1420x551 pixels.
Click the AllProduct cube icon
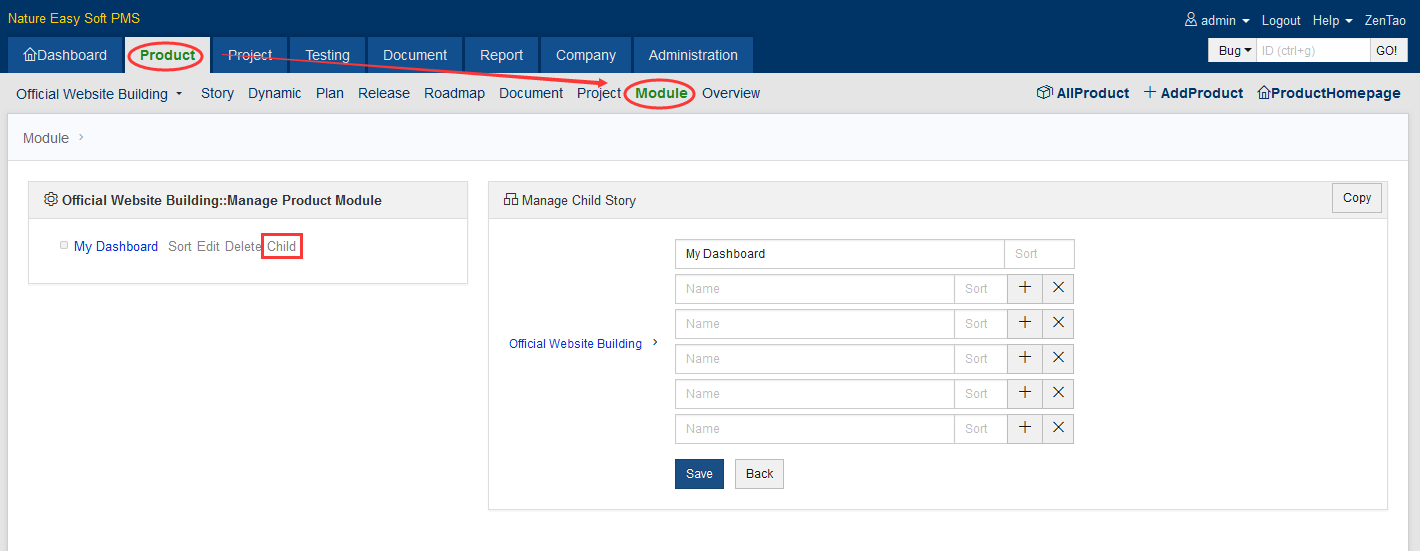coord(1045,93)
